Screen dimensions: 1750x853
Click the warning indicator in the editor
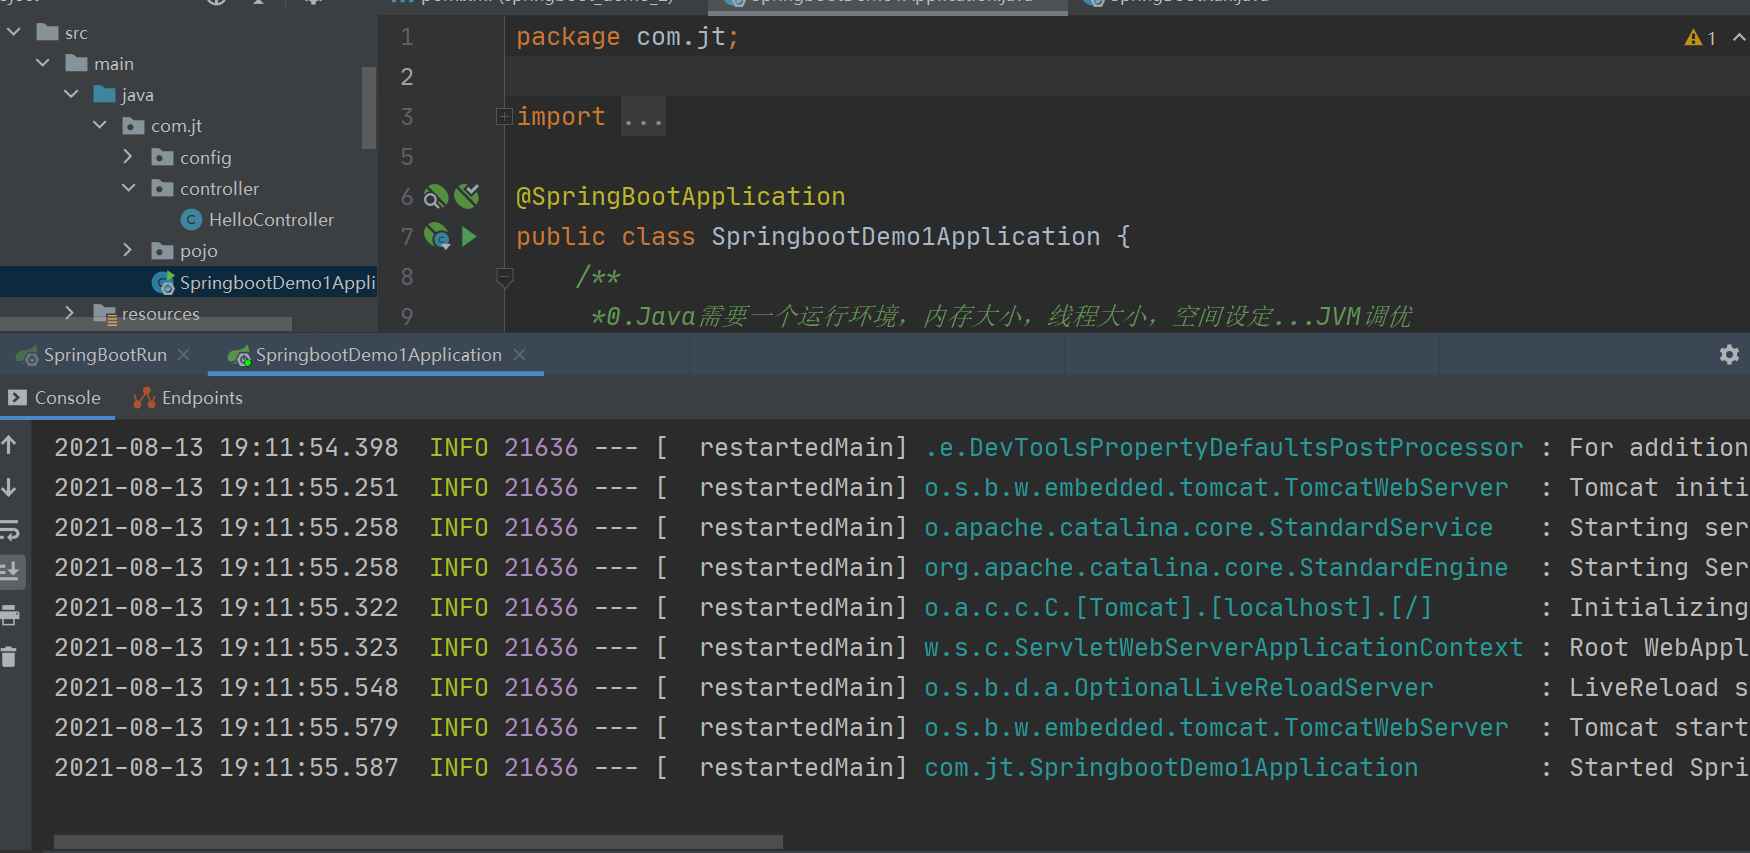1700,38
